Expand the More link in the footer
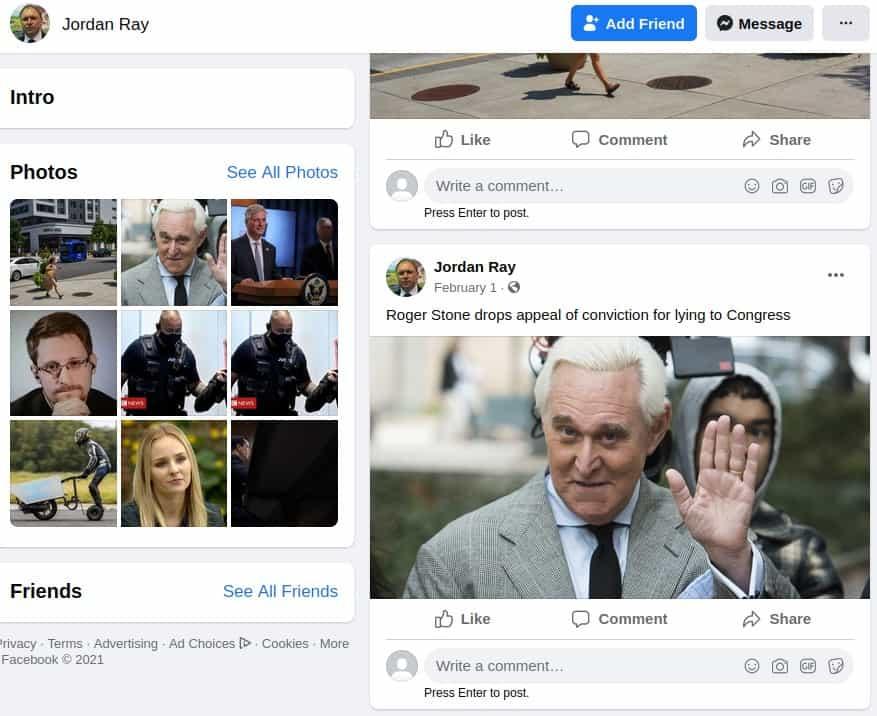877x716 pixels. pyautogui.click(x=334, y=643)
